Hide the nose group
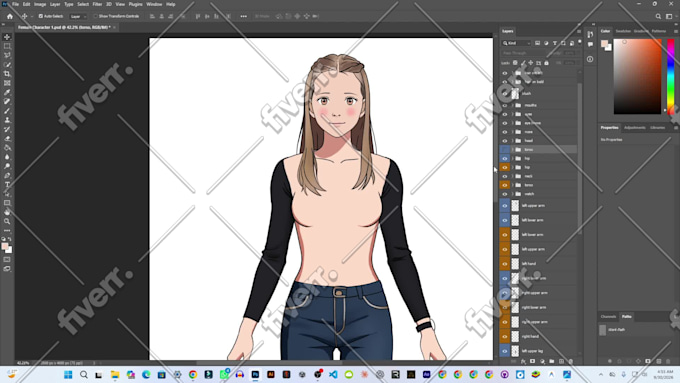This screenshot has height=383, width=680. coord(505,132)
